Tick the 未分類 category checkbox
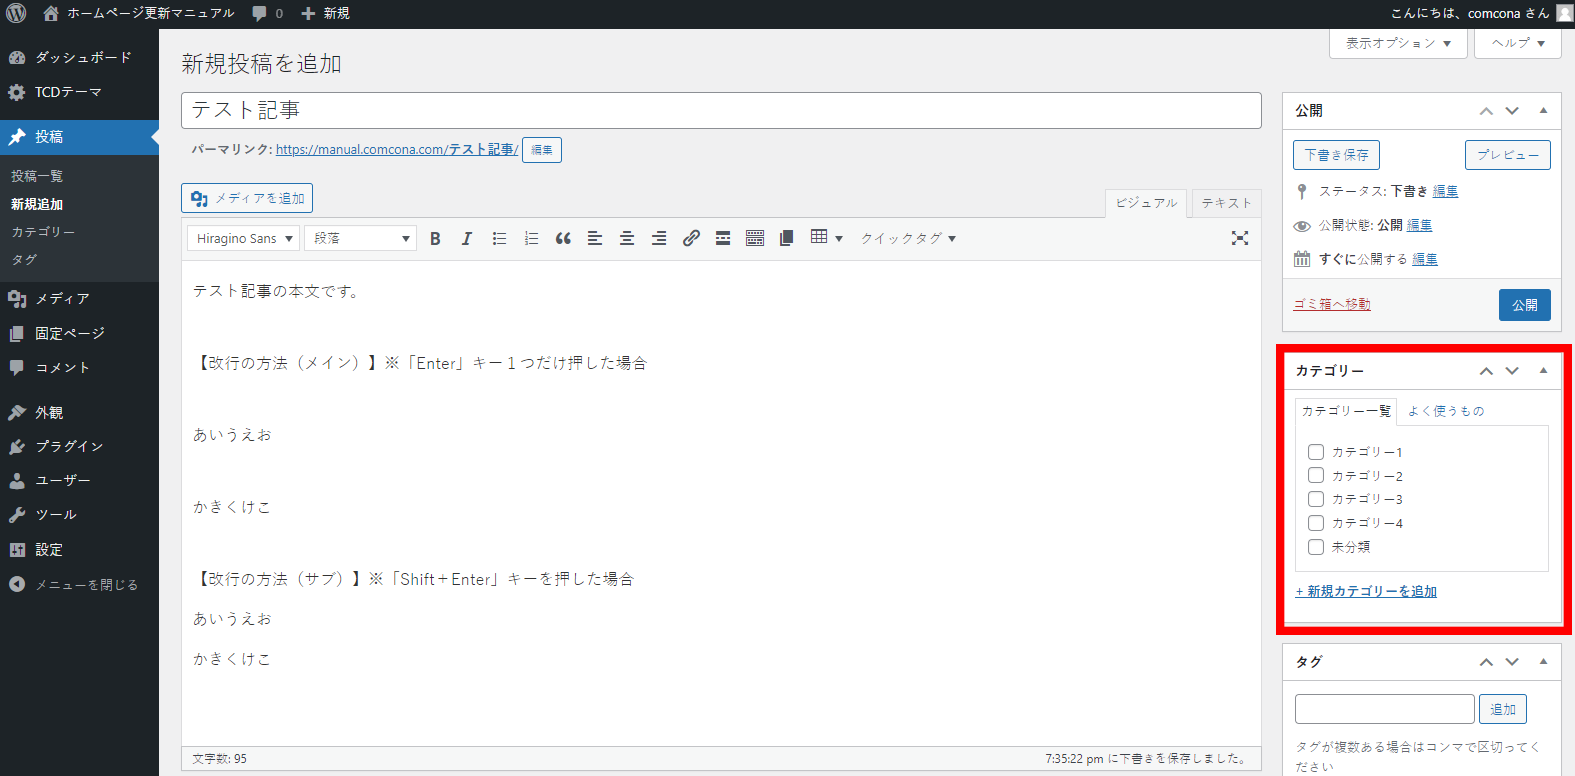This screenshot has width=1575, height=776. (1316, 547)
